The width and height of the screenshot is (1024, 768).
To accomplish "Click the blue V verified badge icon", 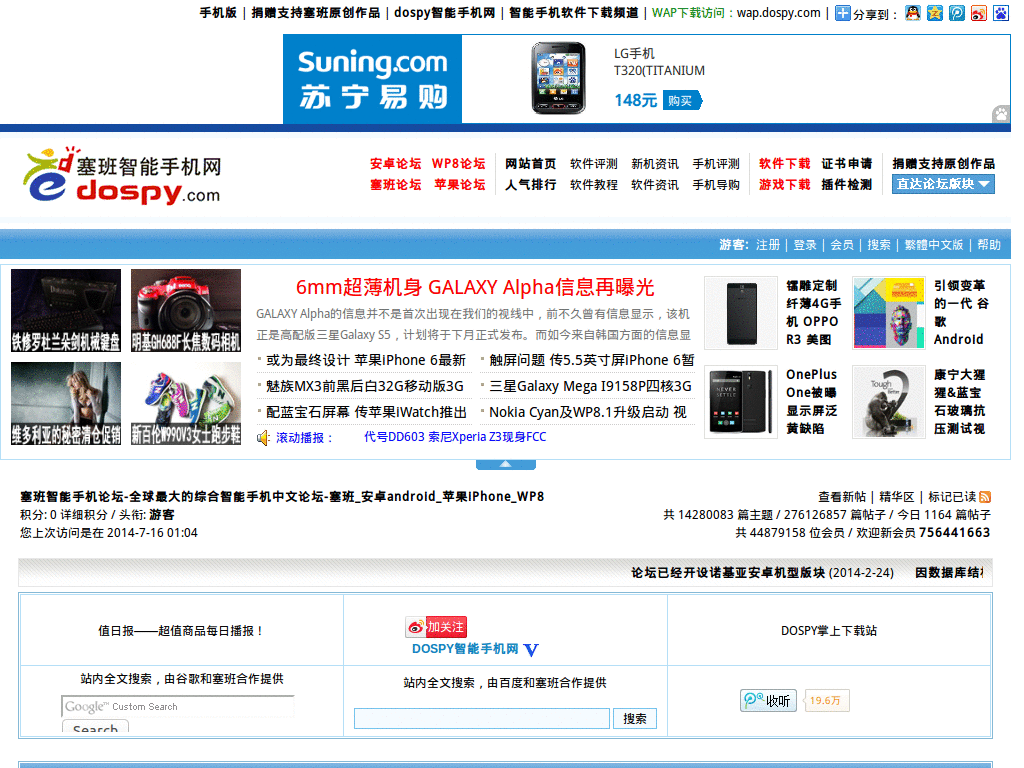I will point(531,650).
